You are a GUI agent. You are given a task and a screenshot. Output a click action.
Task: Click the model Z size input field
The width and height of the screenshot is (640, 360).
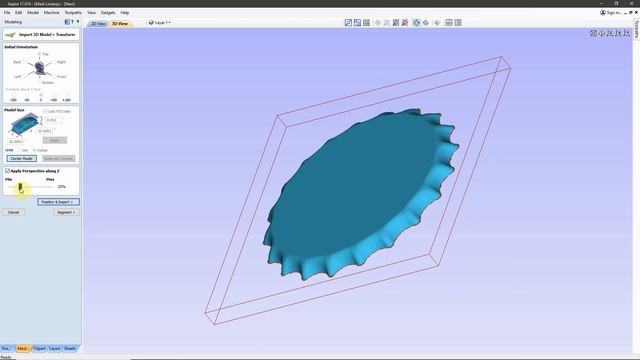[53, 120]
